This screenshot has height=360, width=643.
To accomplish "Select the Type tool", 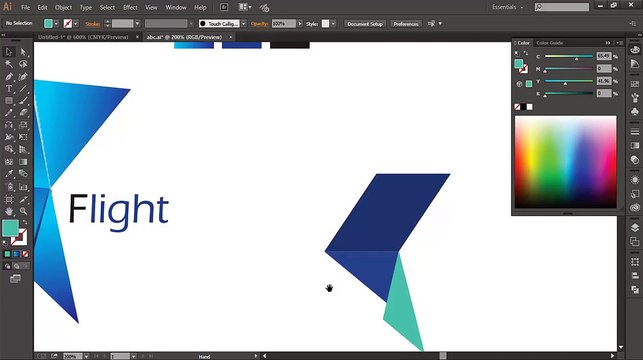I will (x=9, y=89).
